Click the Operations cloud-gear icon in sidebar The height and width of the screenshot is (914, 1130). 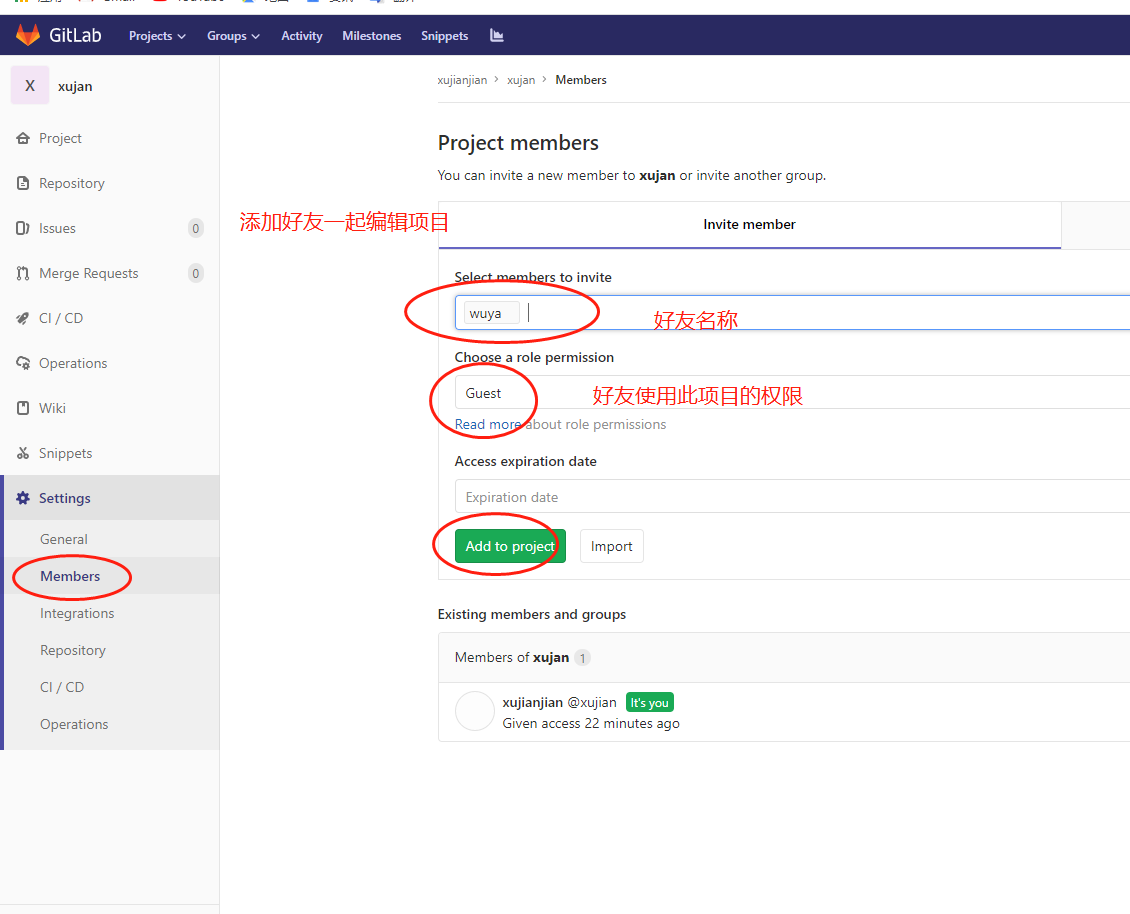point(23,363)
